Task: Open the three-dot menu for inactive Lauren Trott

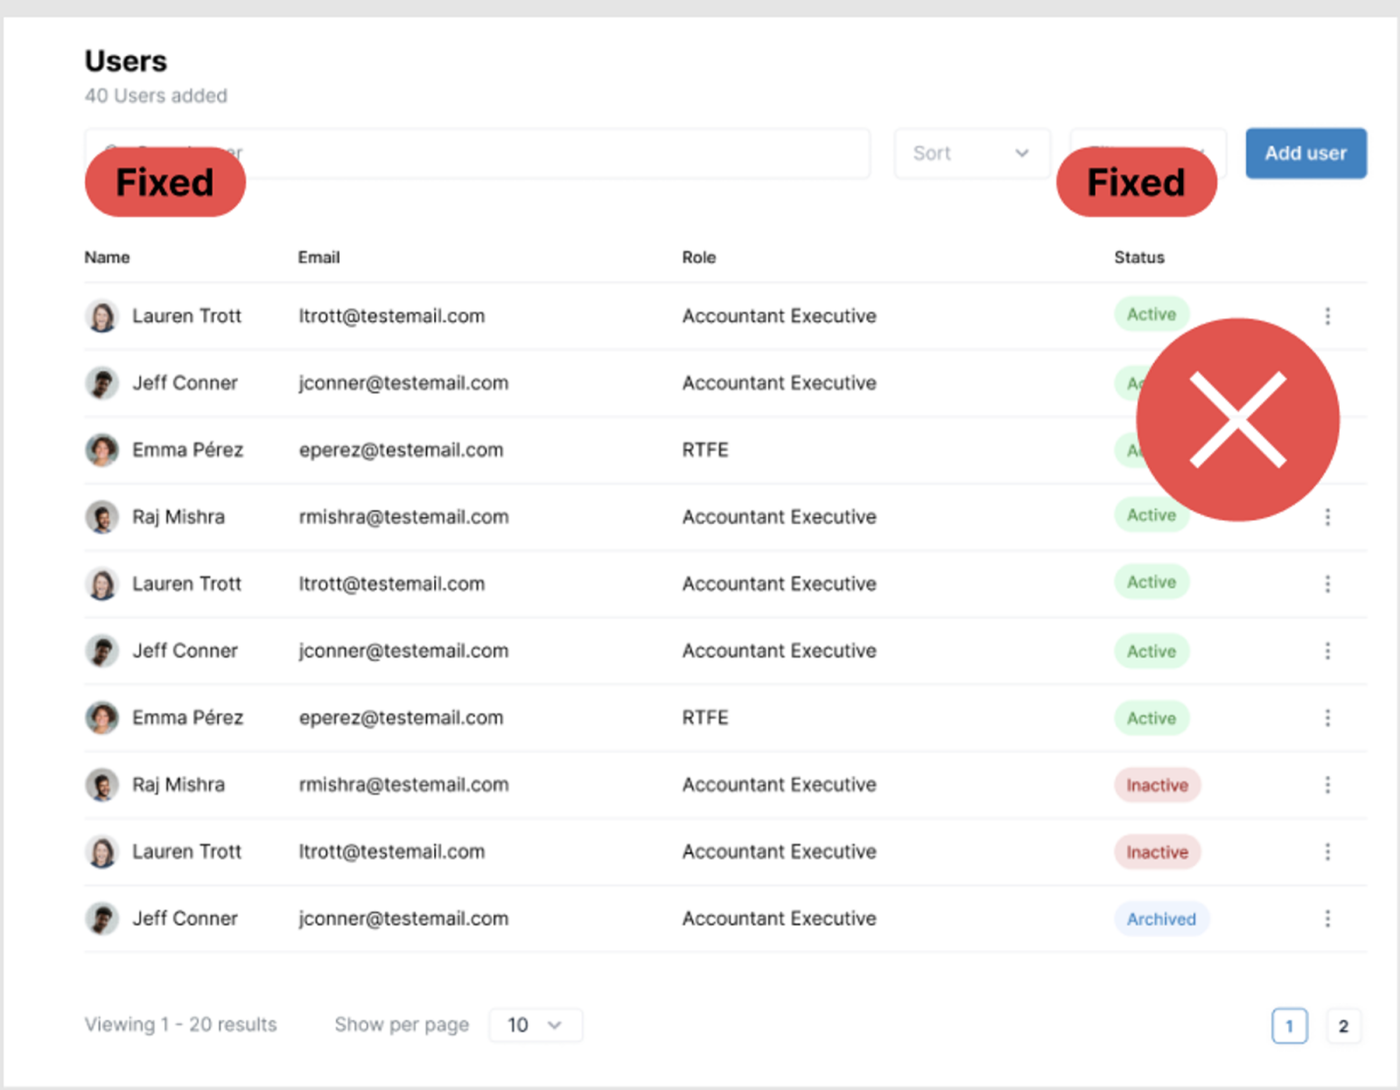Action: coord(1327,852)
